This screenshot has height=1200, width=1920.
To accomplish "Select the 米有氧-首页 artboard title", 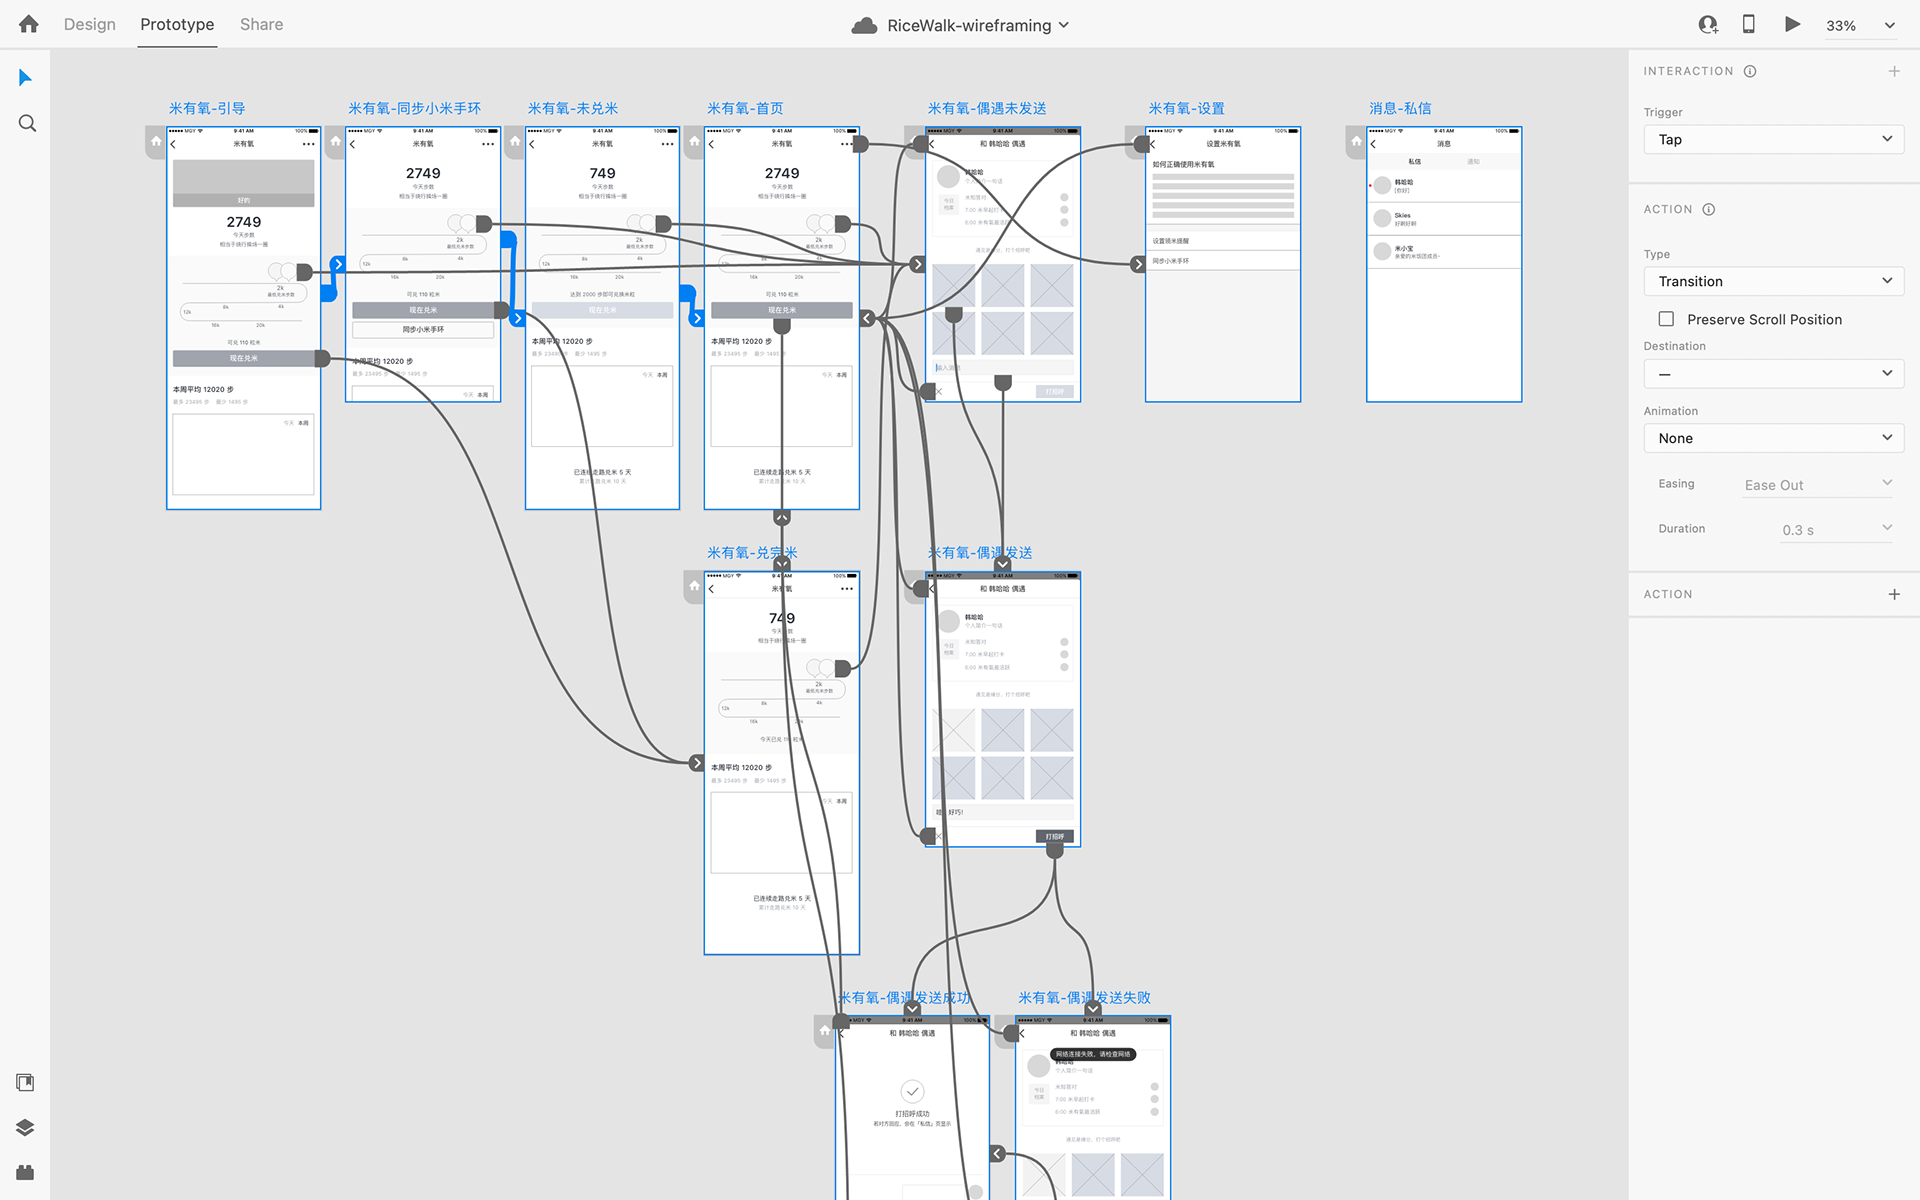I will click(745, 108).
